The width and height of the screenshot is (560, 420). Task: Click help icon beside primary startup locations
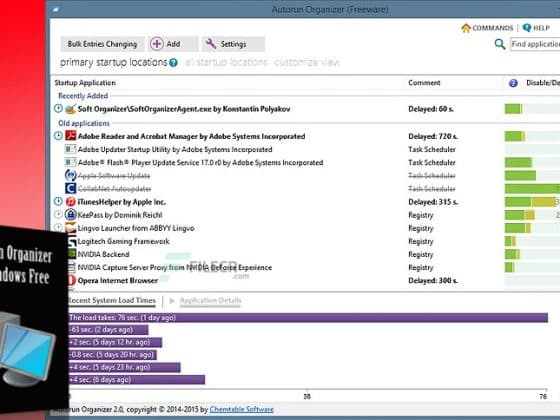173,63
